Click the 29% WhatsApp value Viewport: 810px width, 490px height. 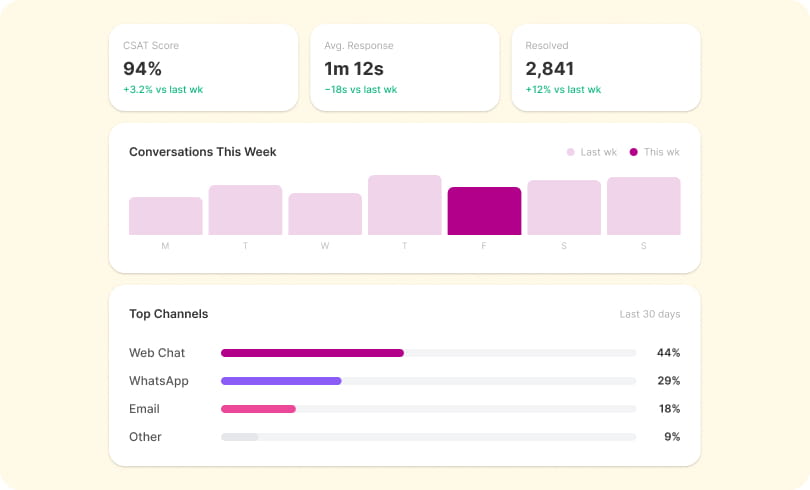[x=669, y=381]
